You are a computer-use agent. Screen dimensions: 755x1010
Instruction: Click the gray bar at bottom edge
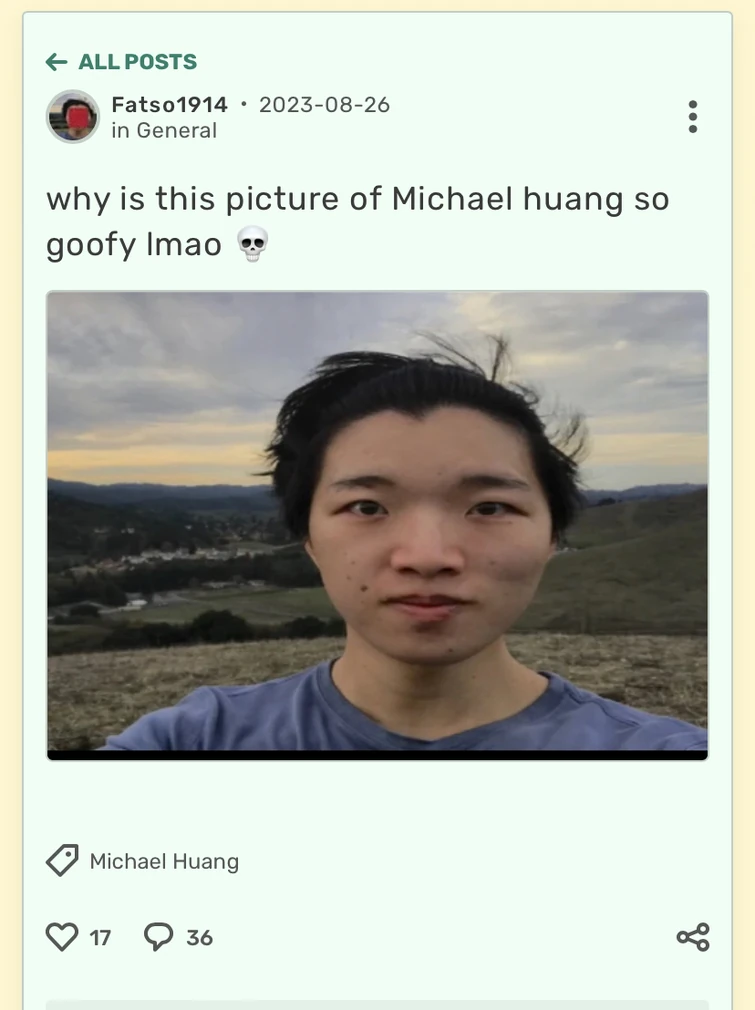(x=378, y=1005)
